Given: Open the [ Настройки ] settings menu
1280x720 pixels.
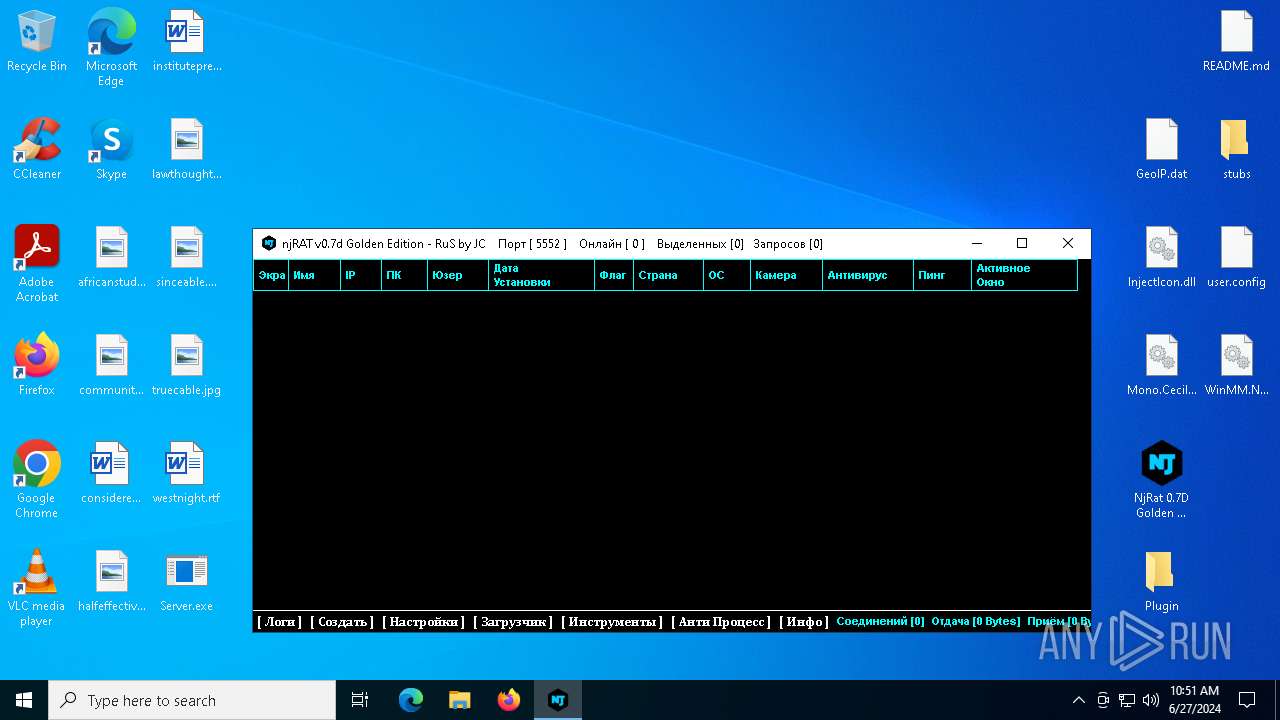Looking at the screenshot, I should pos(424,622).
